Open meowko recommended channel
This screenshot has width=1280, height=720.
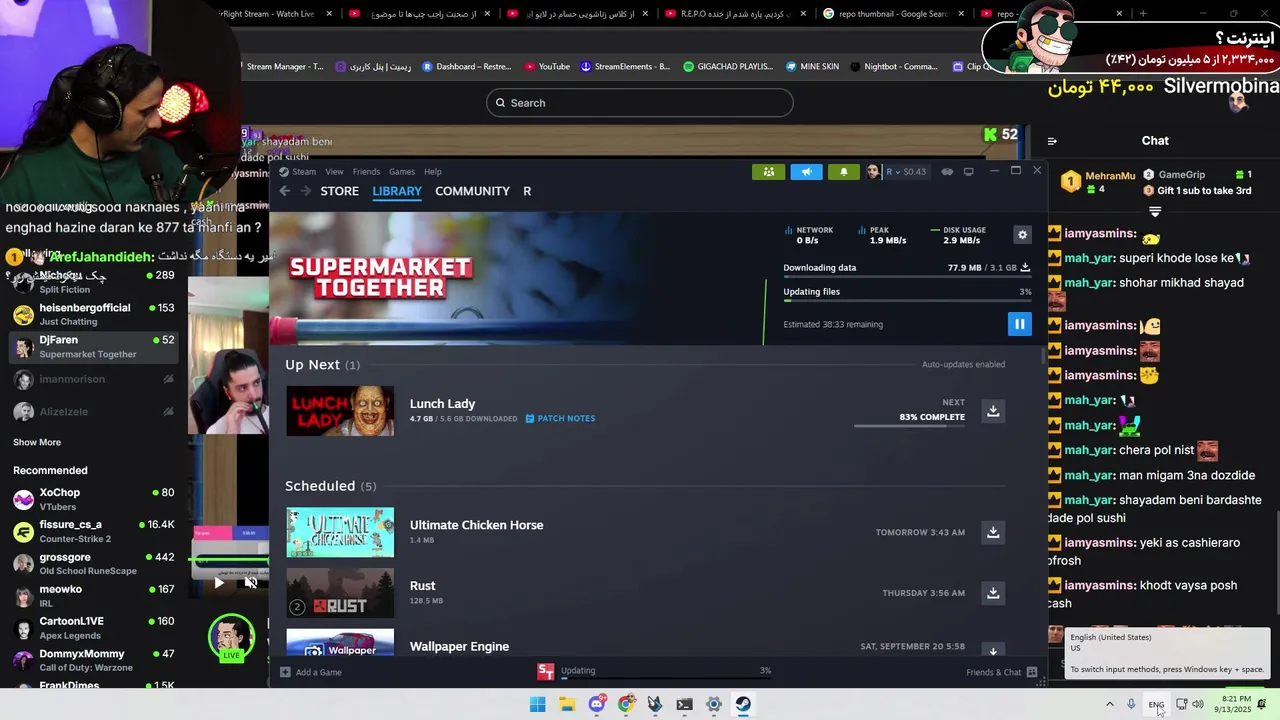pos(93,595)
